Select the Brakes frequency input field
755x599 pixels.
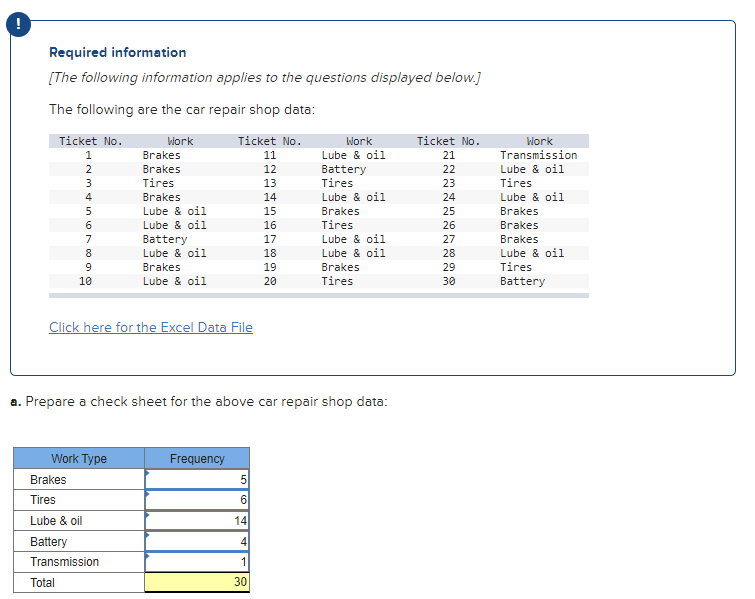pyautogui.click(x=197, y=480)
